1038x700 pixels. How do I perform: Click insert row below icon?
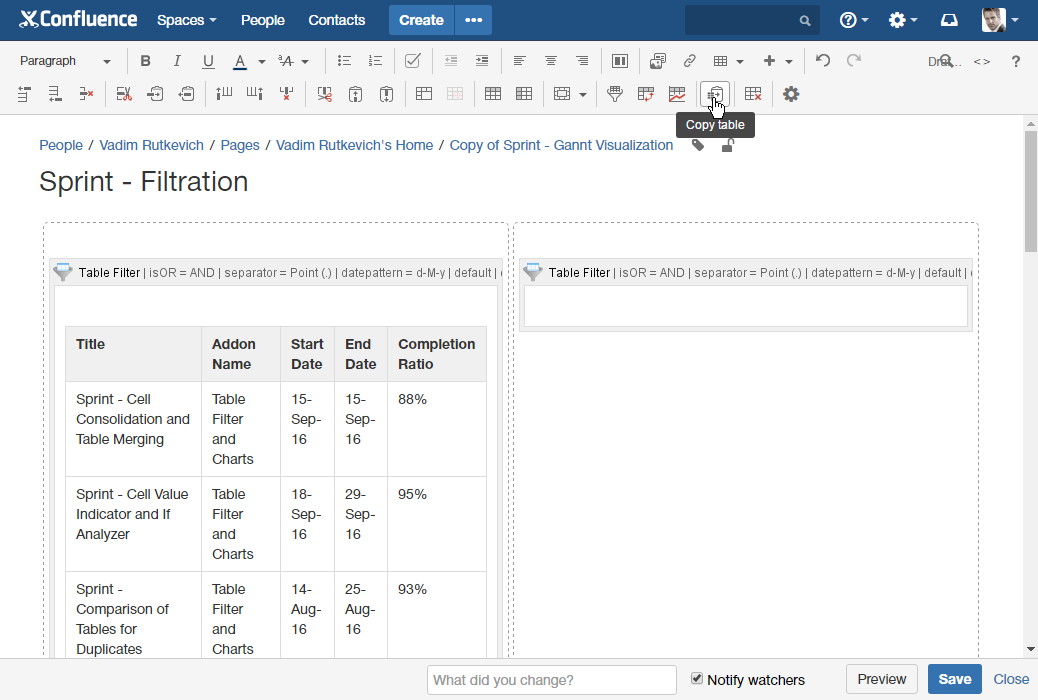[56, 94]
